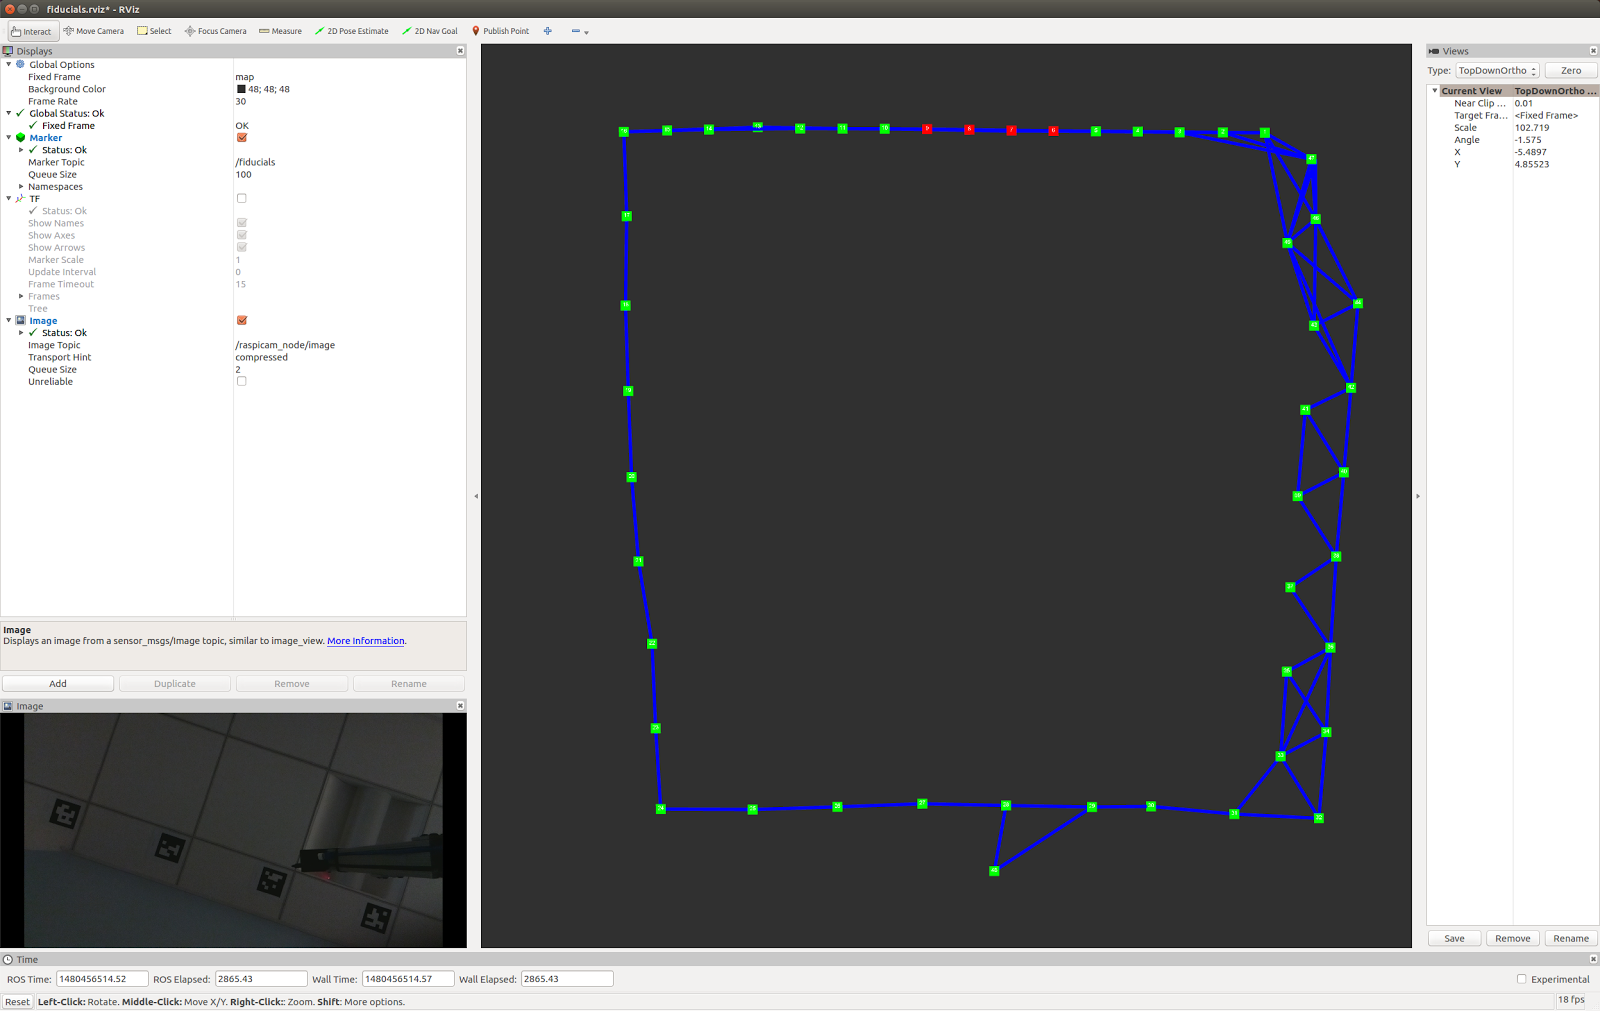Screen dimensions: 1600x1011
Task: Select the Current View row
Action: (1471, 91)
